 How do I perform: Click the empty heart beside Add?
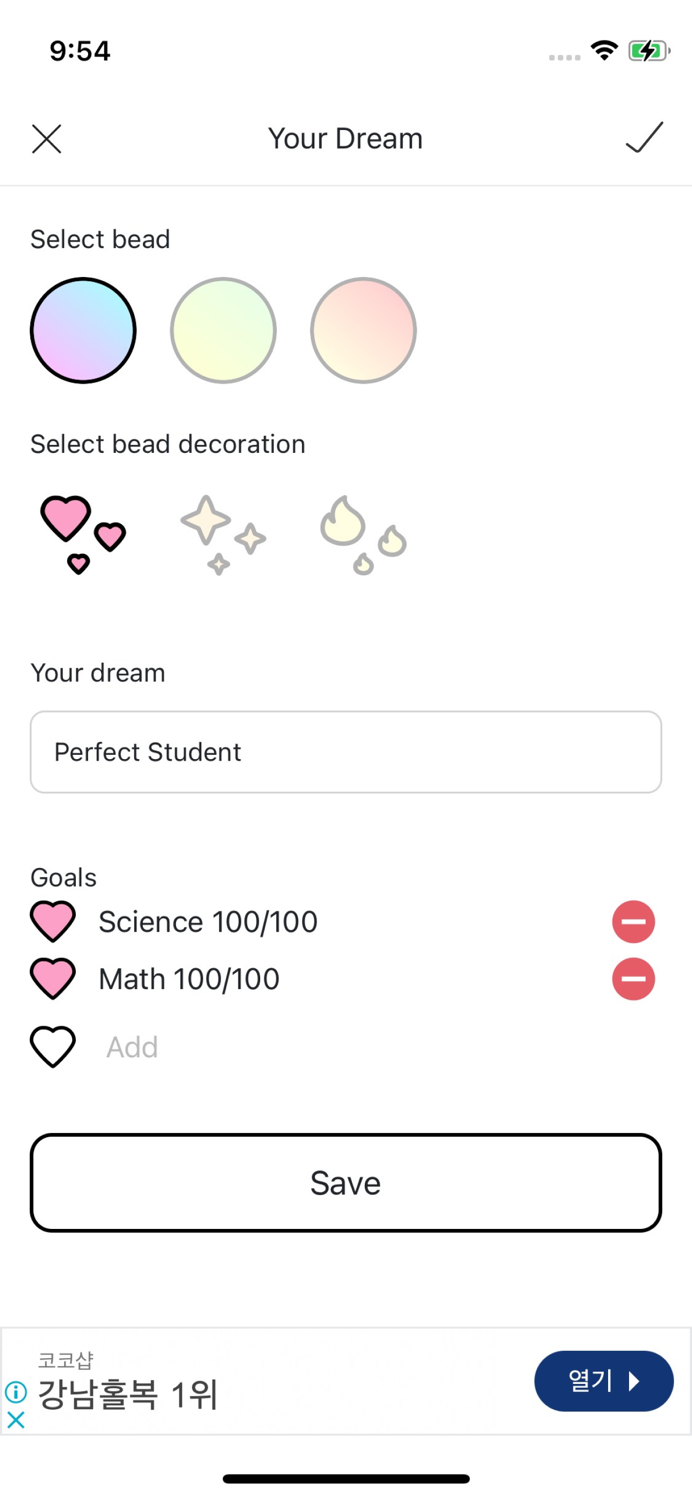click(x=53, y=1046)
